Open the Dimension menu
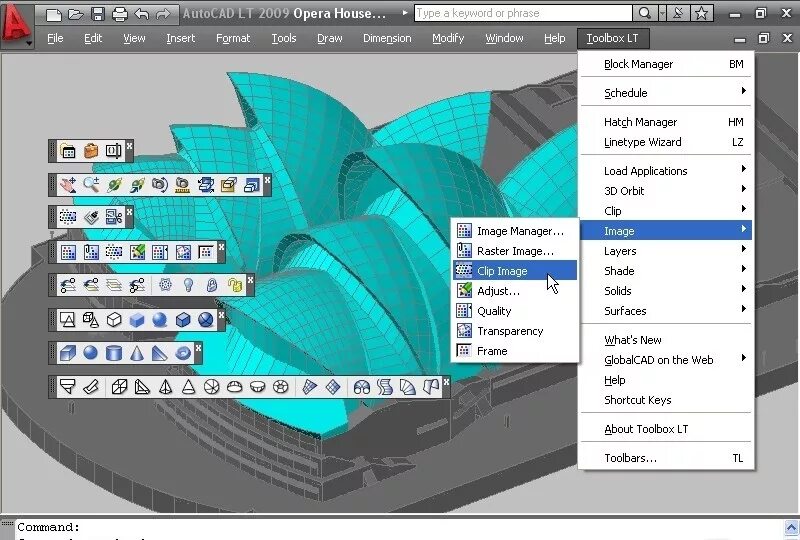Viewport: 800px width, 540px height. [x=387, y=38]
